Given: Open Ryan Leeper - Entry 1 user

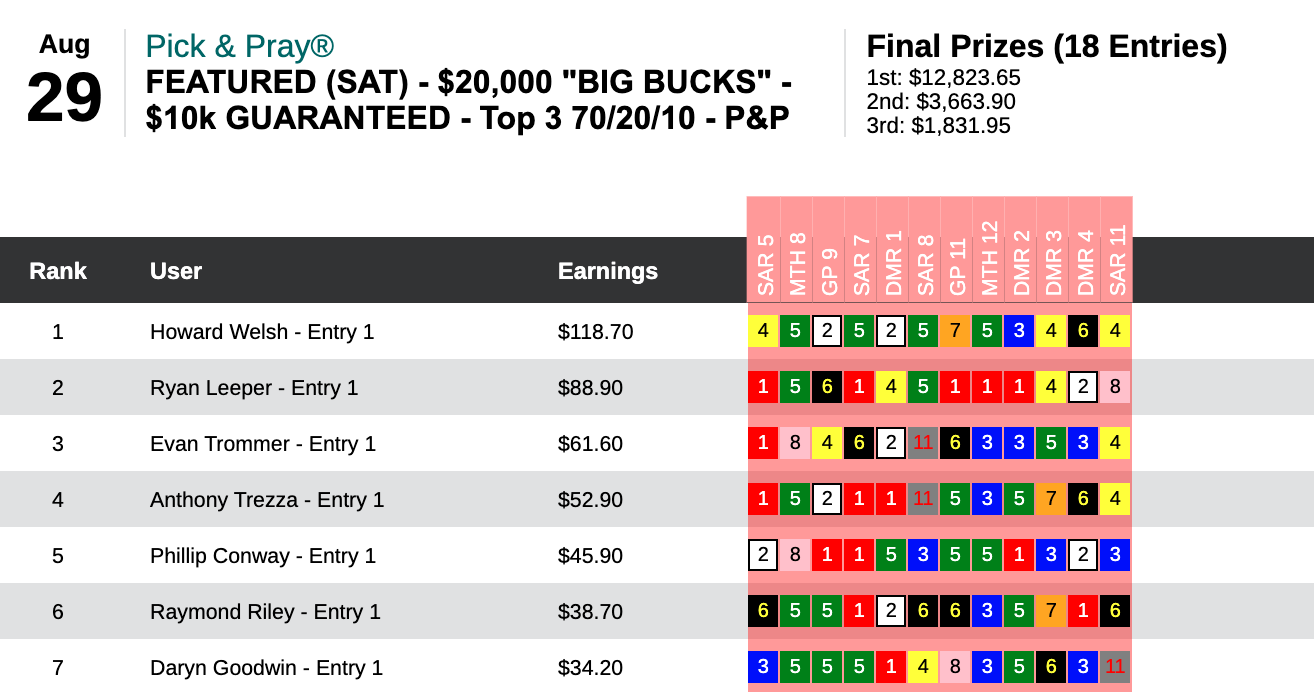Looking at the screenshot, I should pyautogui.click(x=254, y=388).
